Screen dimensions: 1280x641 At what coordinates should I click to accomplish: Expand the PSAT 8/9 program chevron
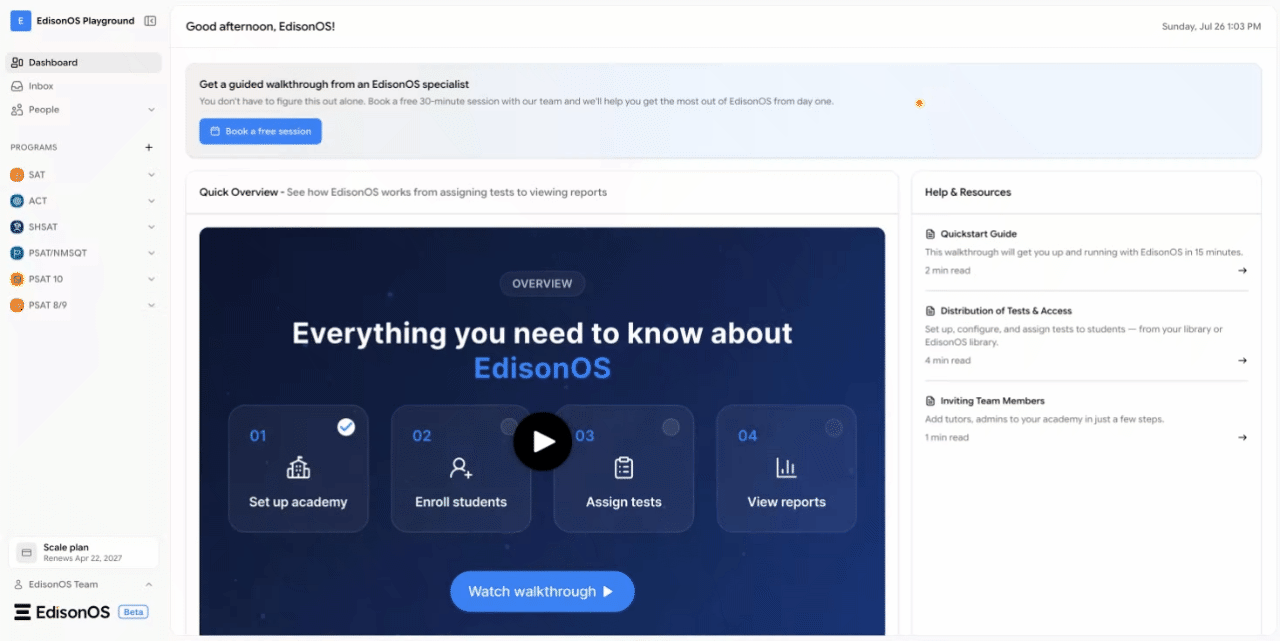pos(151,305)
